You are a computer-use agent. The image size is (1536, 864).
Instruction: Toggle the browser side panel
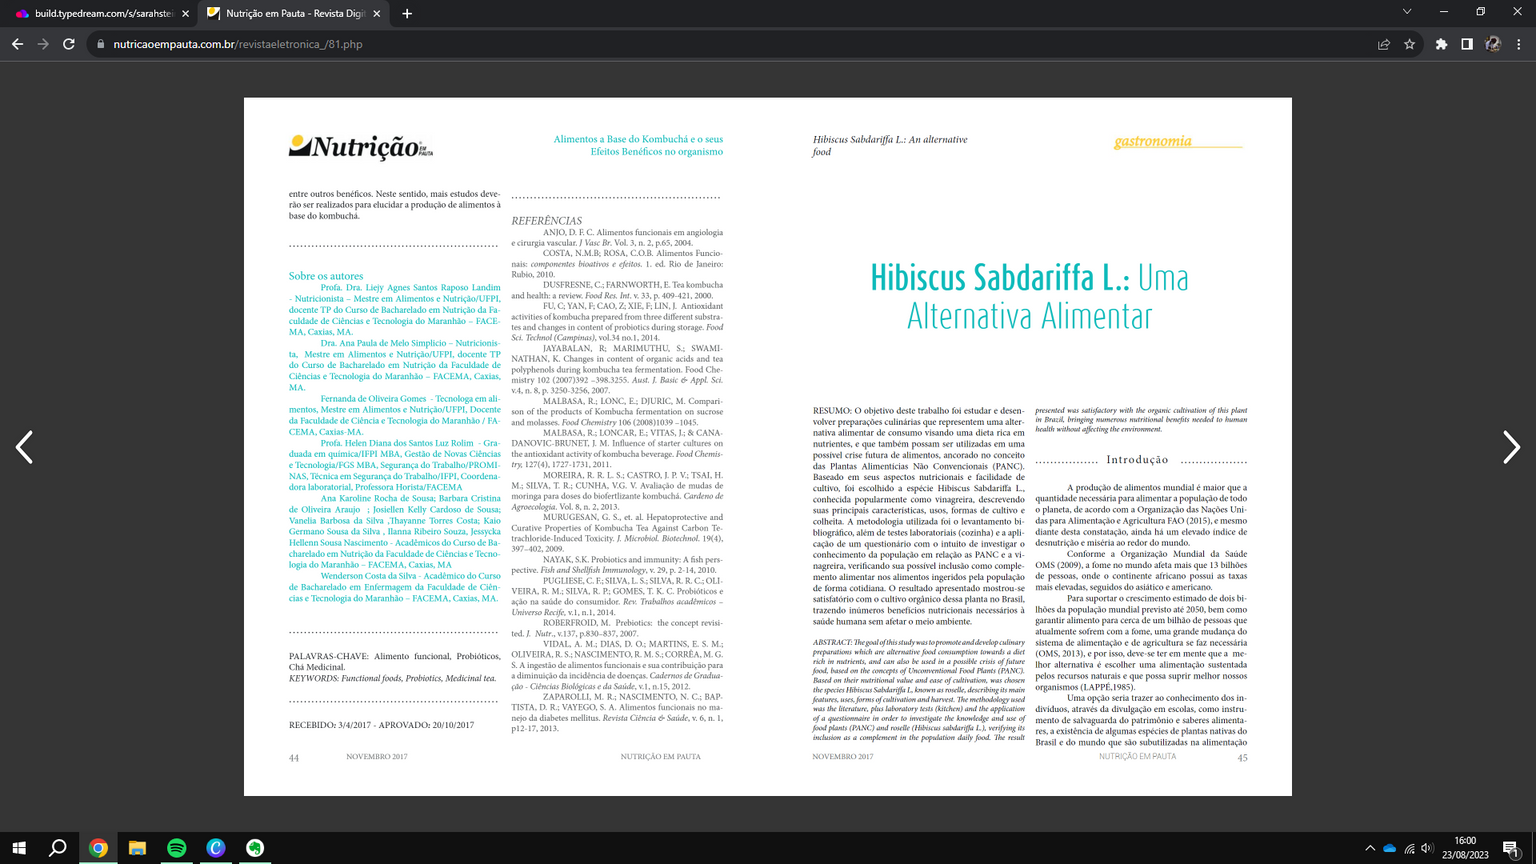1467,44
